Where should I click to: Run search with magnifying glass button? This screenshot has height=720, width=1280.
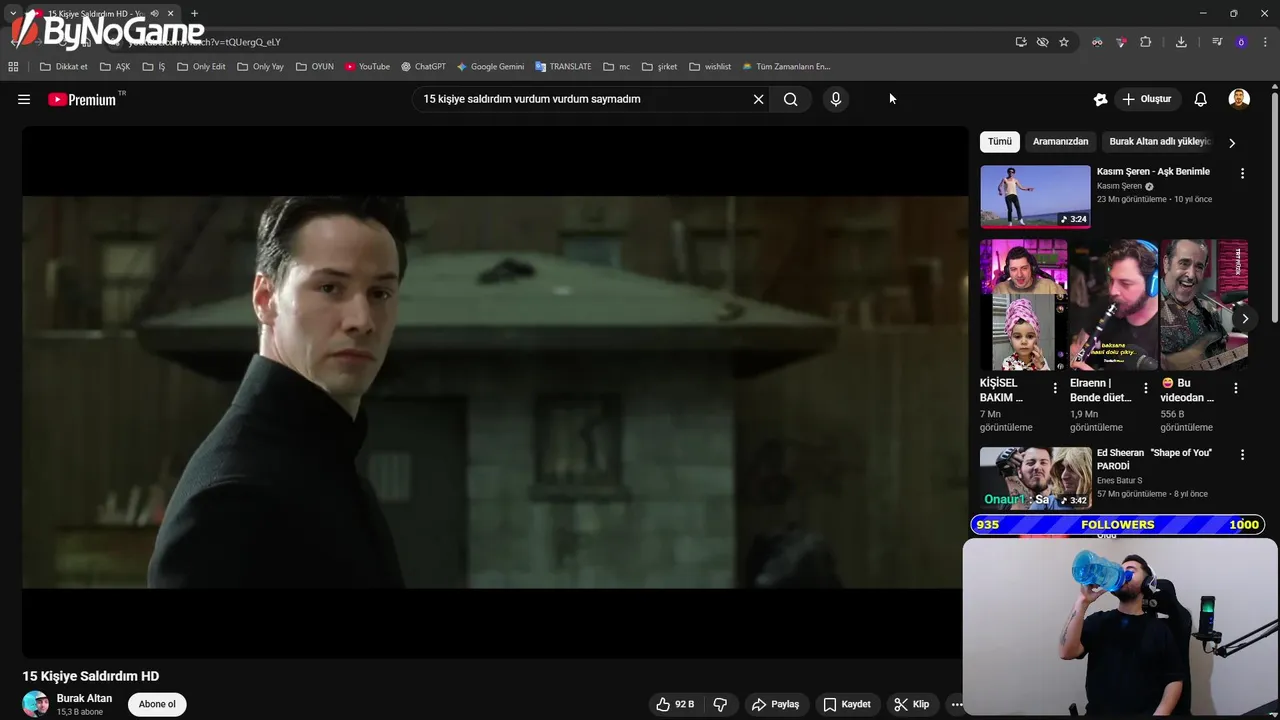point(791,99)
